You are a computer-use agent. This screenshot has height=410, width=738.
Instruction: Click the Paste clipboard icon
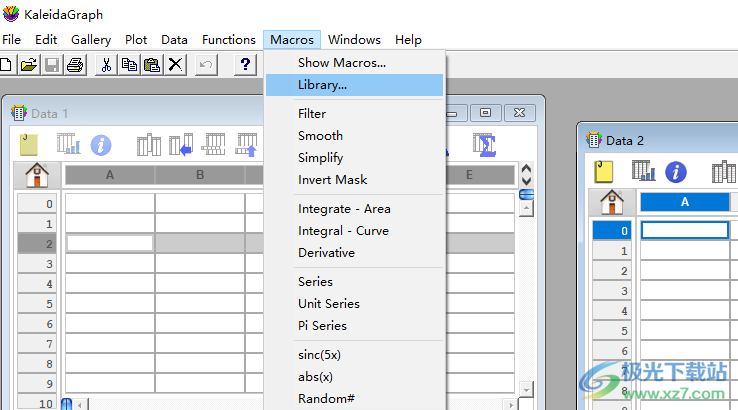[x=152, y=65]
